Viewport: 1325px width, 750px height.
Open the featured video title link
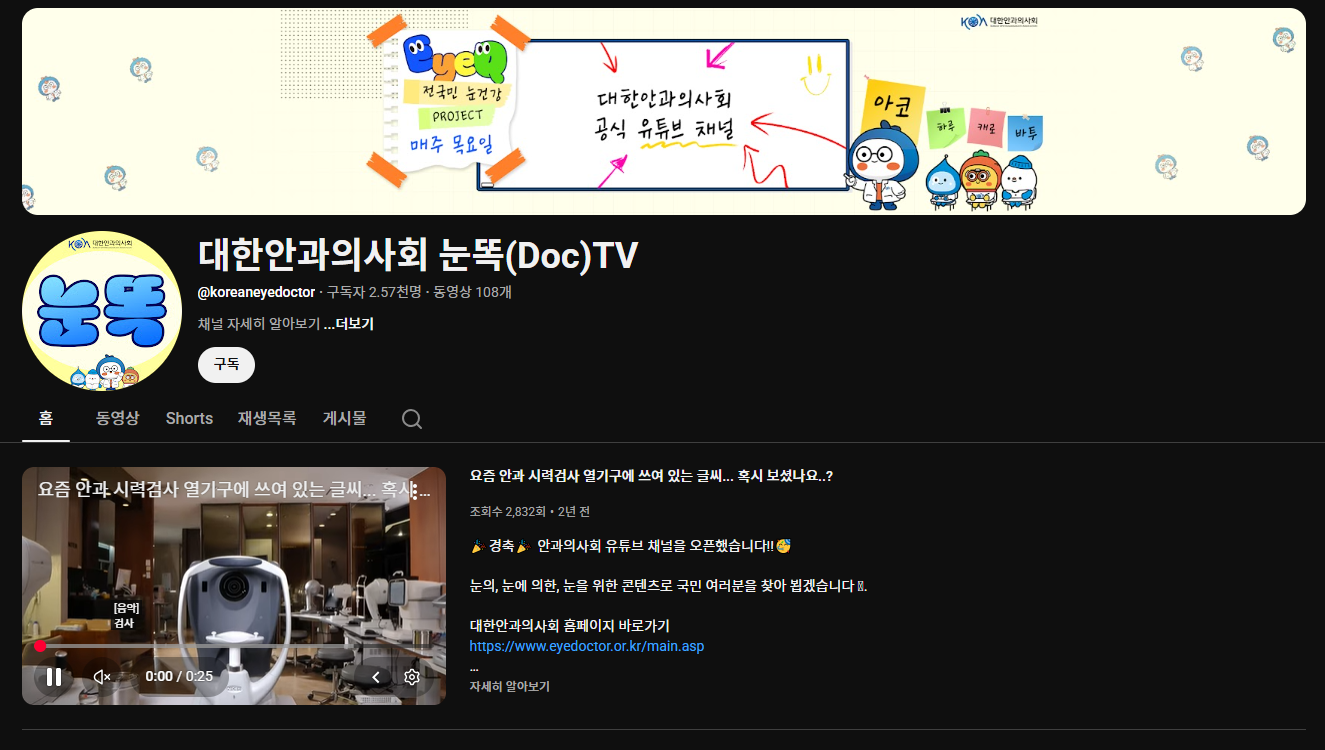[x=651, y=476]
